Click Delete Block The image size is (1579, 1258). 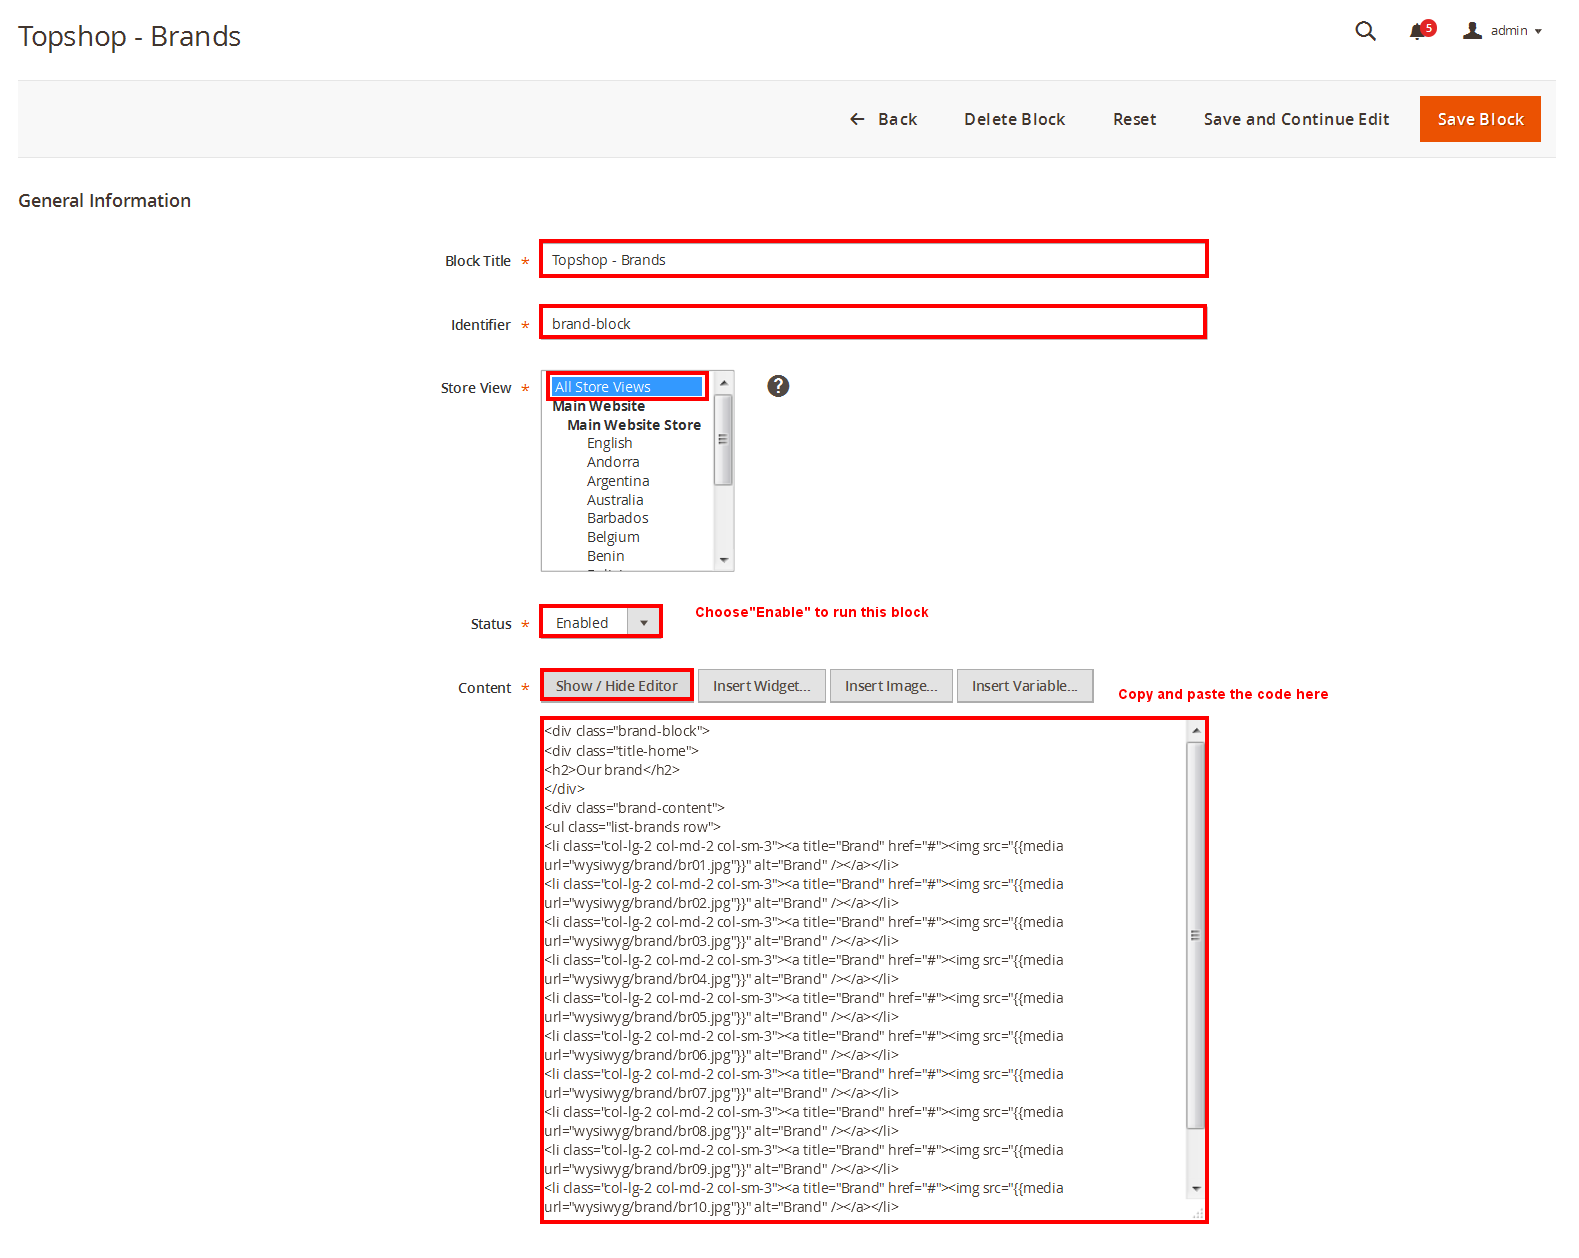tap(1014, 119)
